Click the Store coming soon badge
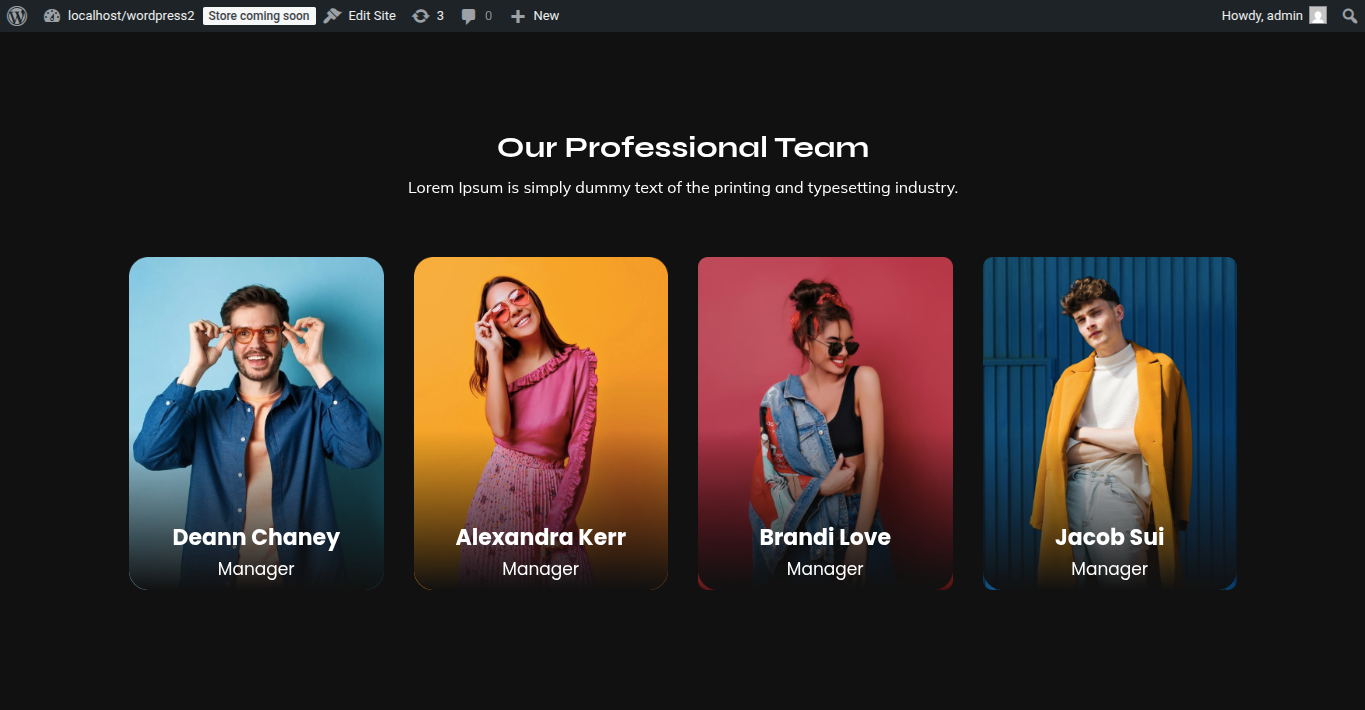Viewport: 1365px width, 710px height. coord(259,16)
